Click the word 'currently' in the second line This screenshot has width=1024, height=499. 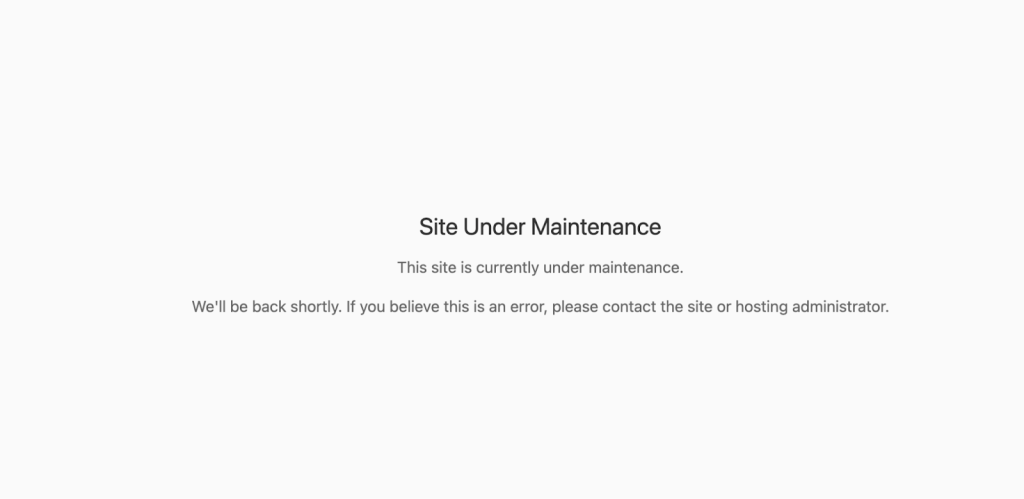click(507, 268)
